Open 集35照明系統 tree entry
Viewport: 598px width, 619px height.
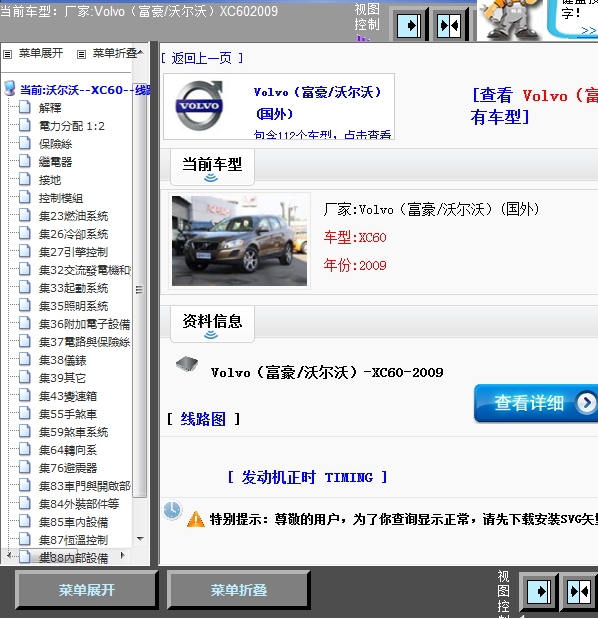(x=73, y=306)
